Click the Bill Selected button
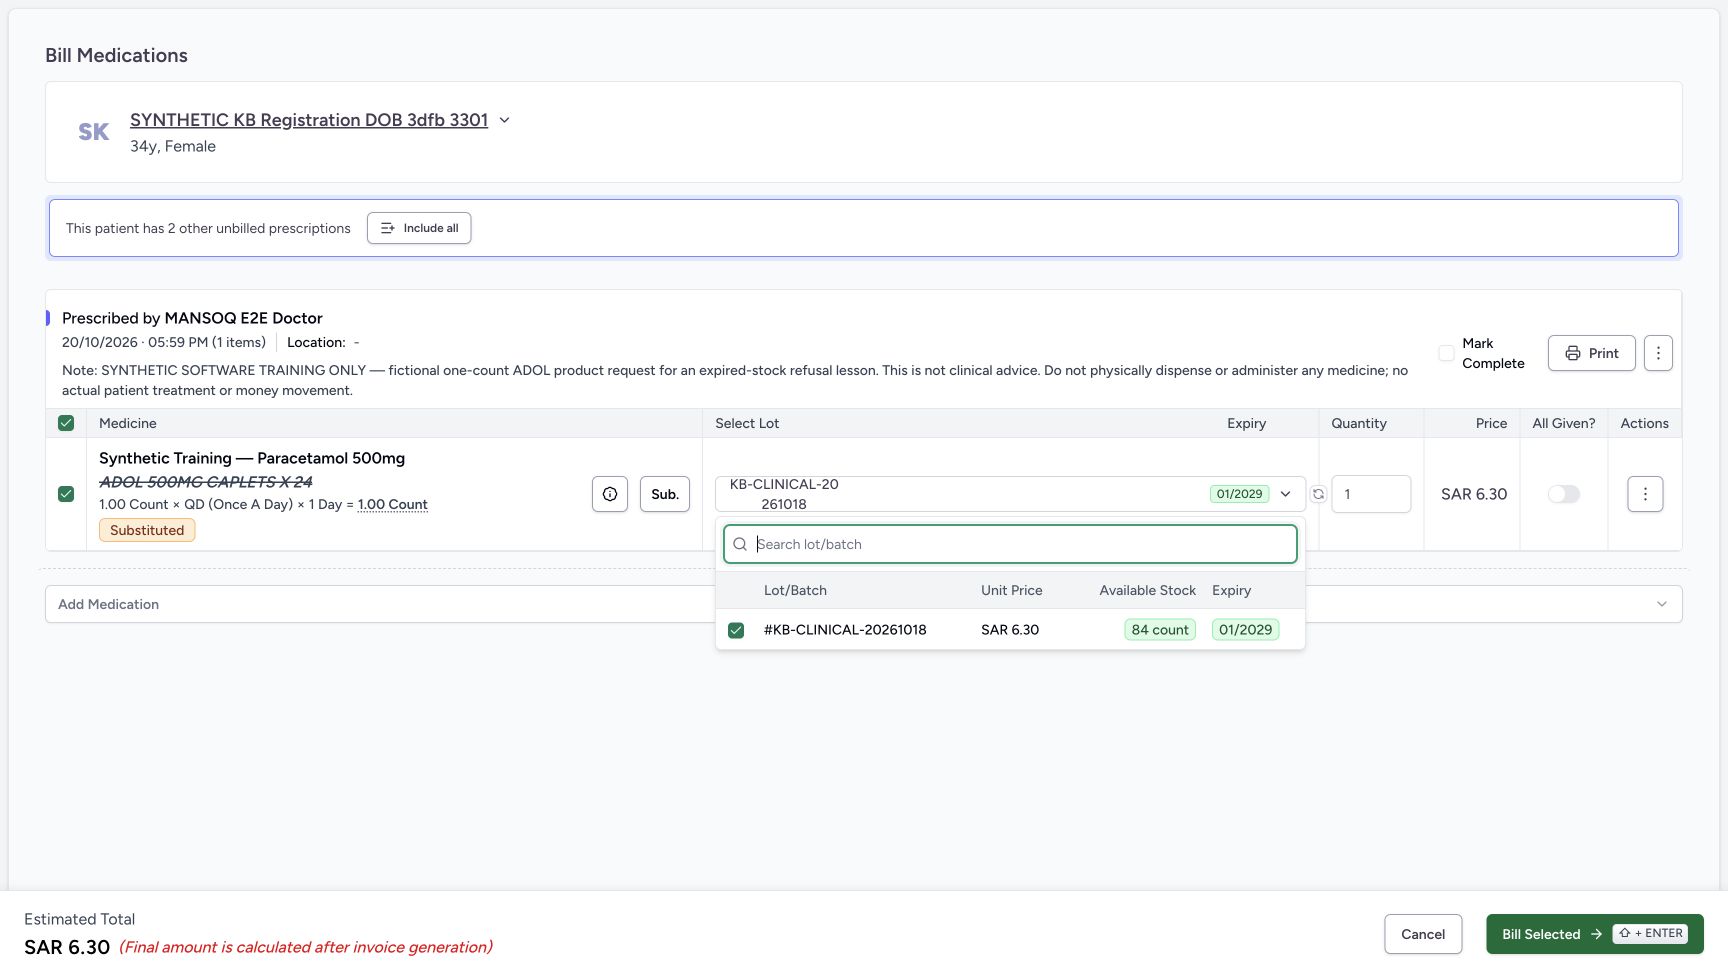The image size is (1728, 977). coord(1595,934)
